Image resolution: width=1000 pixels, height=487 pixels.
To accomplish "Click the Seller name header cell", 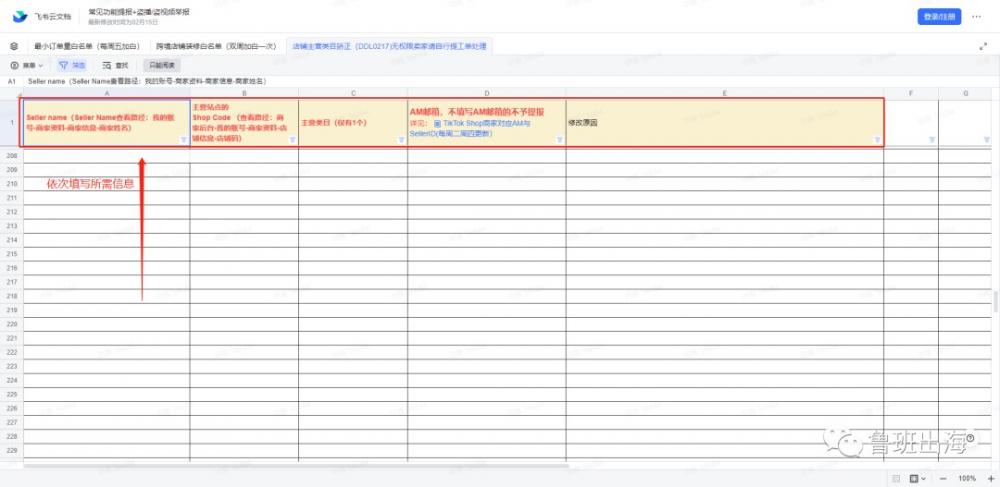I will (107, 122).
